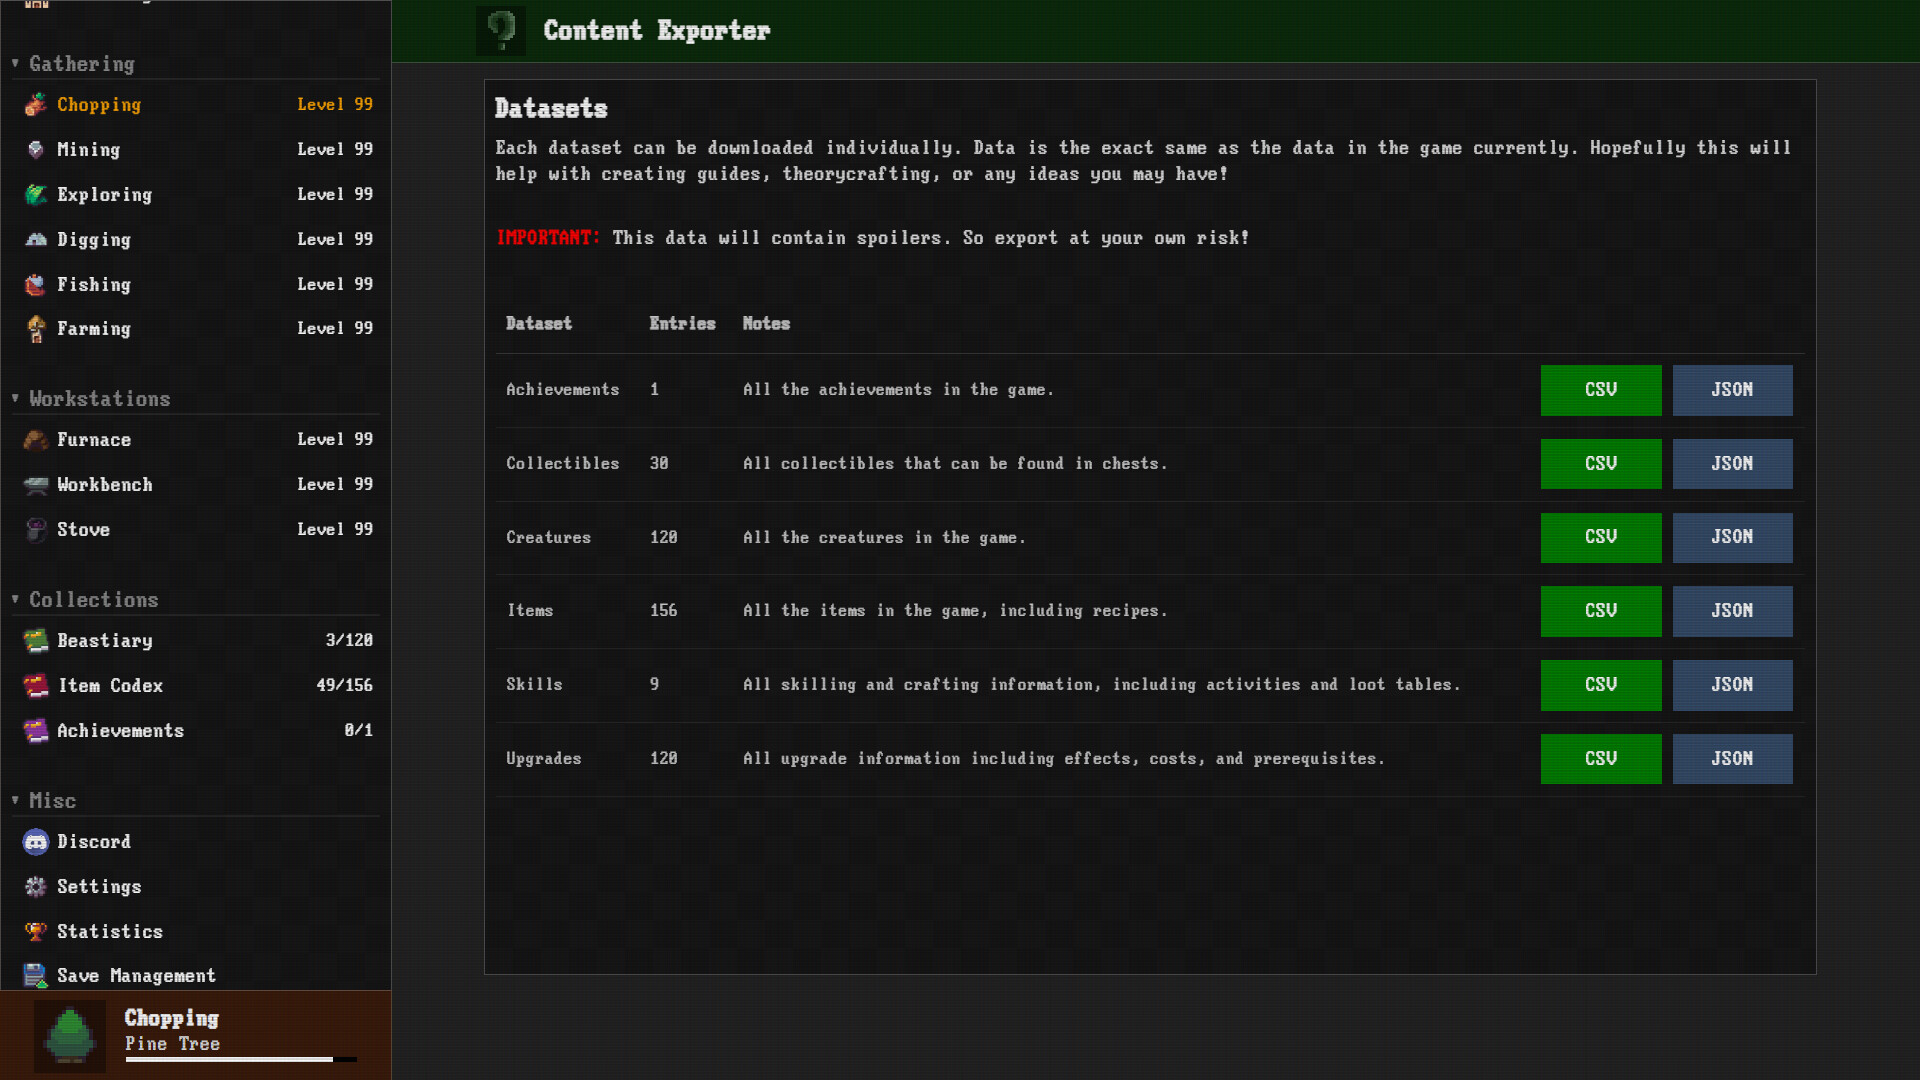Select the Furnace workstation icon
The width and height of the screenshot is (1920, 1080).
(x=36, y=440)
